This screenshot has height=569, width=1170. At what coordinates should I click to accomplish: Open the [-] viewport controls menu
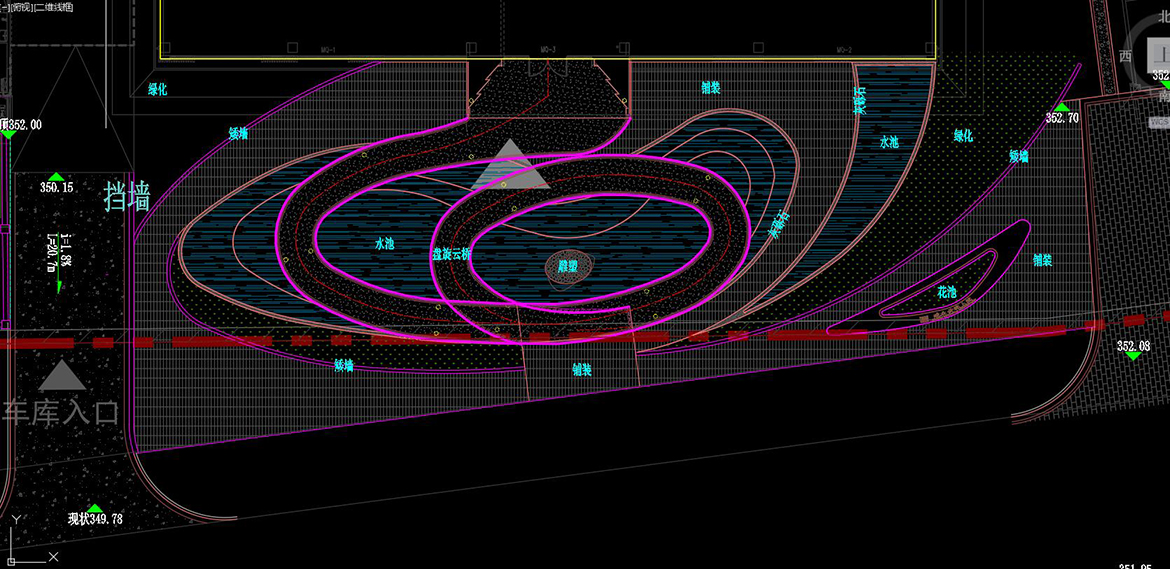tap(4, 5)
